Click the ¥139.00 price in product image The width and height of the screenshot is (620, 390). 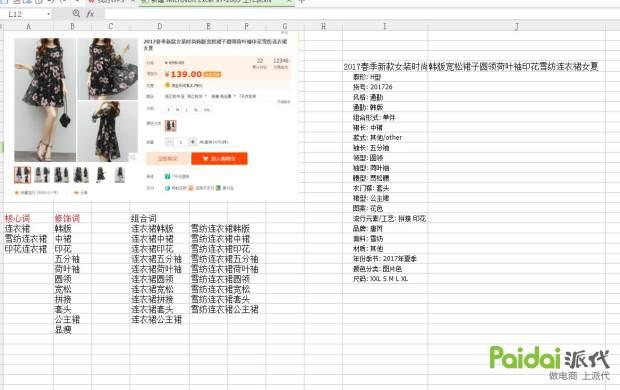pos(184,74)
